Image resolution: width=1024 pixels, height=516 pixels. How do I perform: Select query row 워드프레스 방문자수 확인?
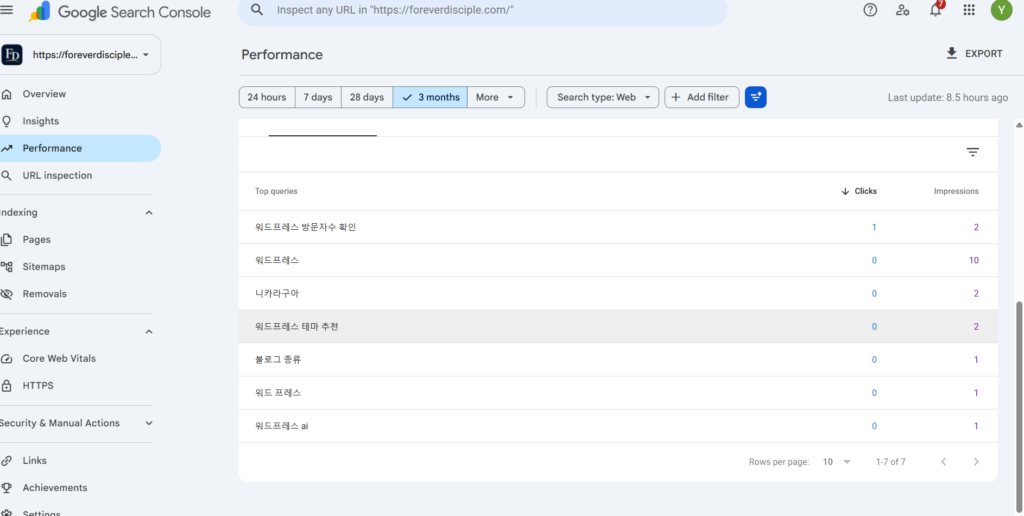point(618,227)
